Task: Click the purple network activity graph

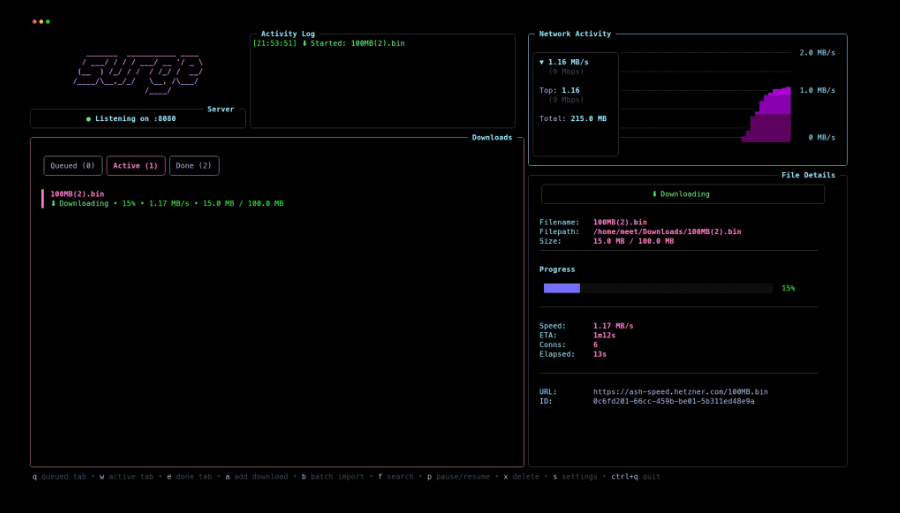Action: [767, 114]
